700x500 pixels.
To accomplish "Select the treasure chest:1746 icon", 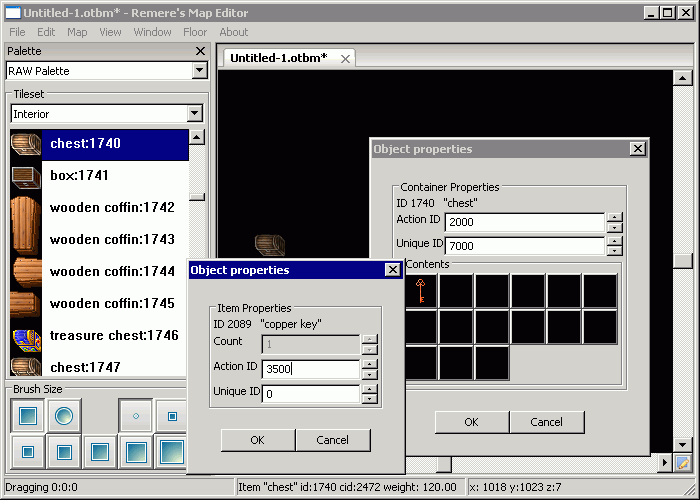I will coord(26,341).
